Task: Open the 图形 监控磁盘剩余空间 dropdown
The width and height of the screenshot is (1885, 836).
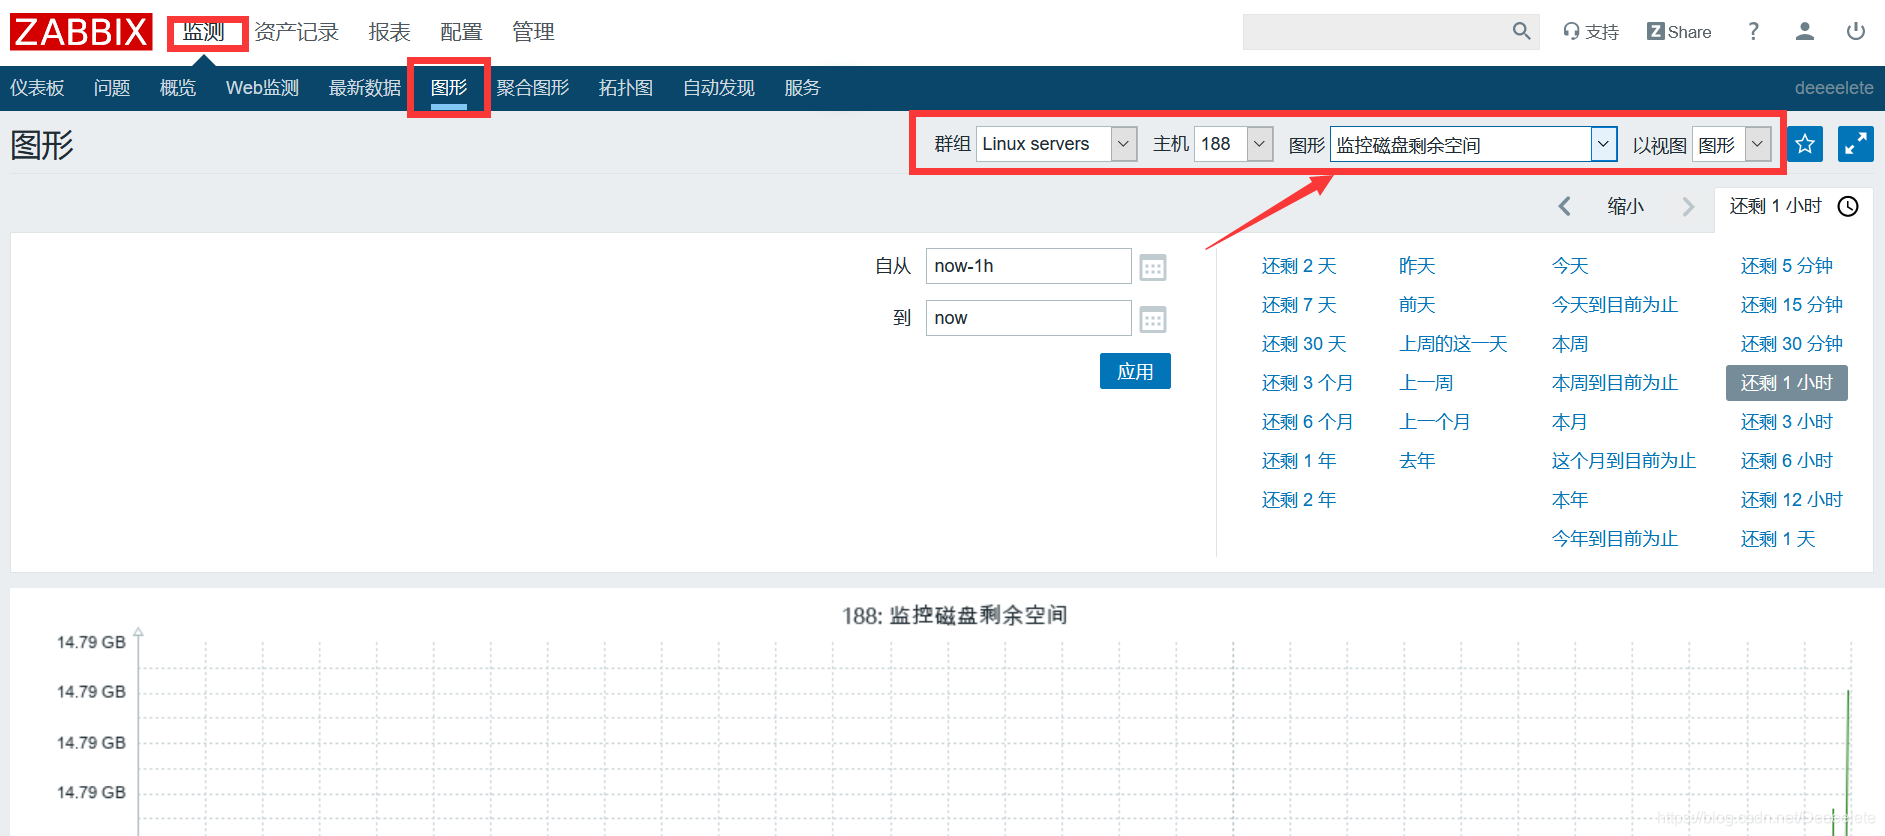Action: tap(1474, 144)
